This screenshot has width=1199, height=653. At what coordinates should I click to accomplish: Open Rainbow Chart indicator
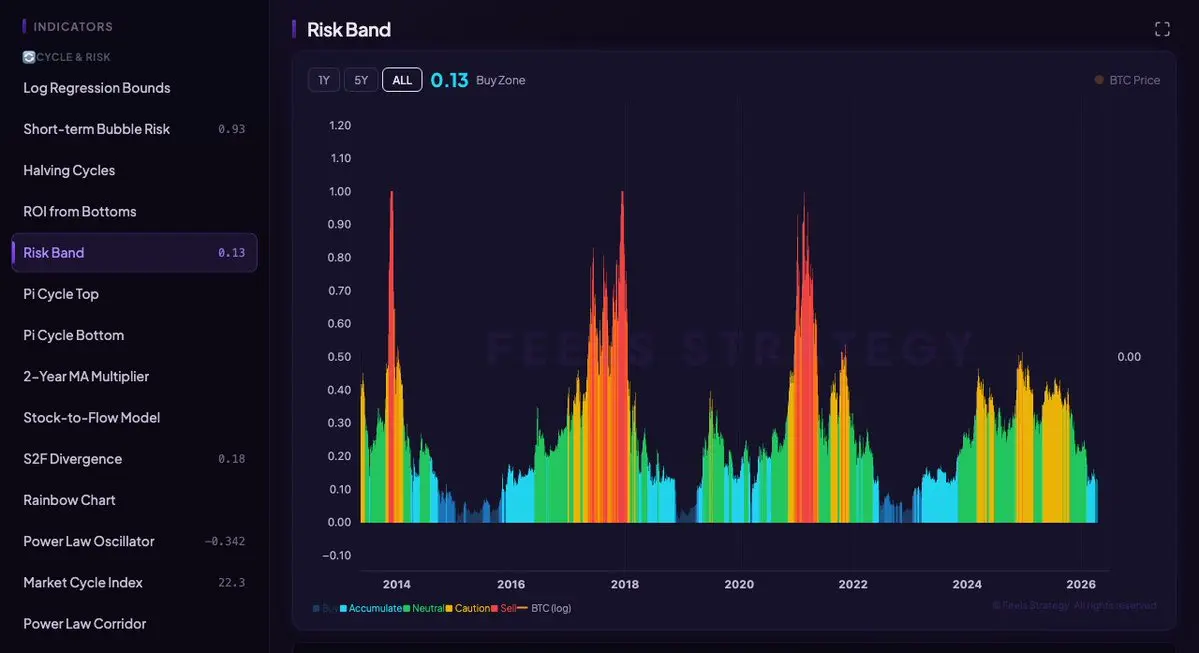(134, 500)
